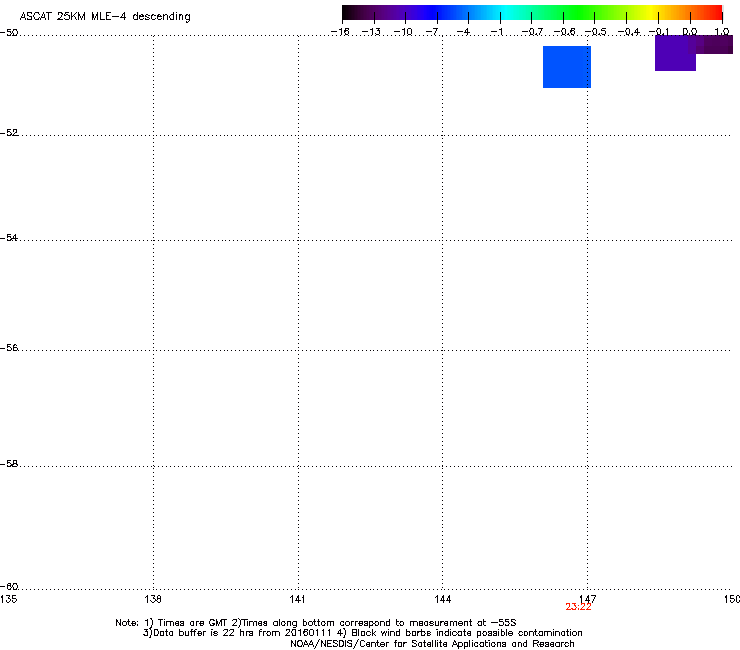
Task: Click the colorbar label -0.4
Action: coord(629,32)
